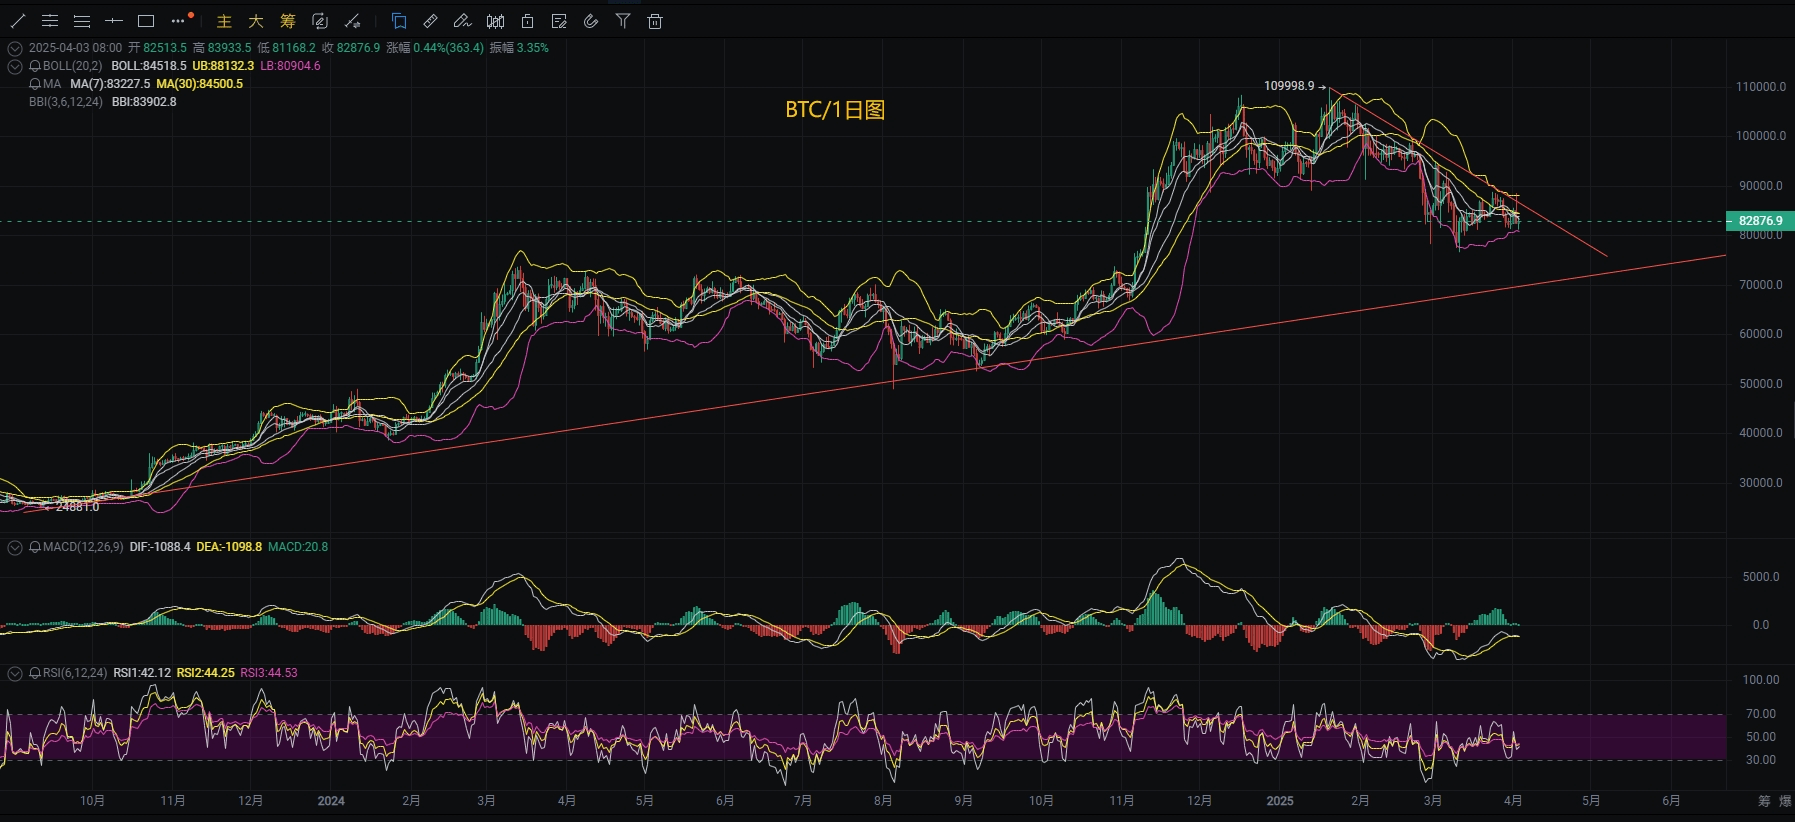Viewport: 1795px width, 822px height.
Task: Collapse the BOLL indicator legend
Action: 15,66
